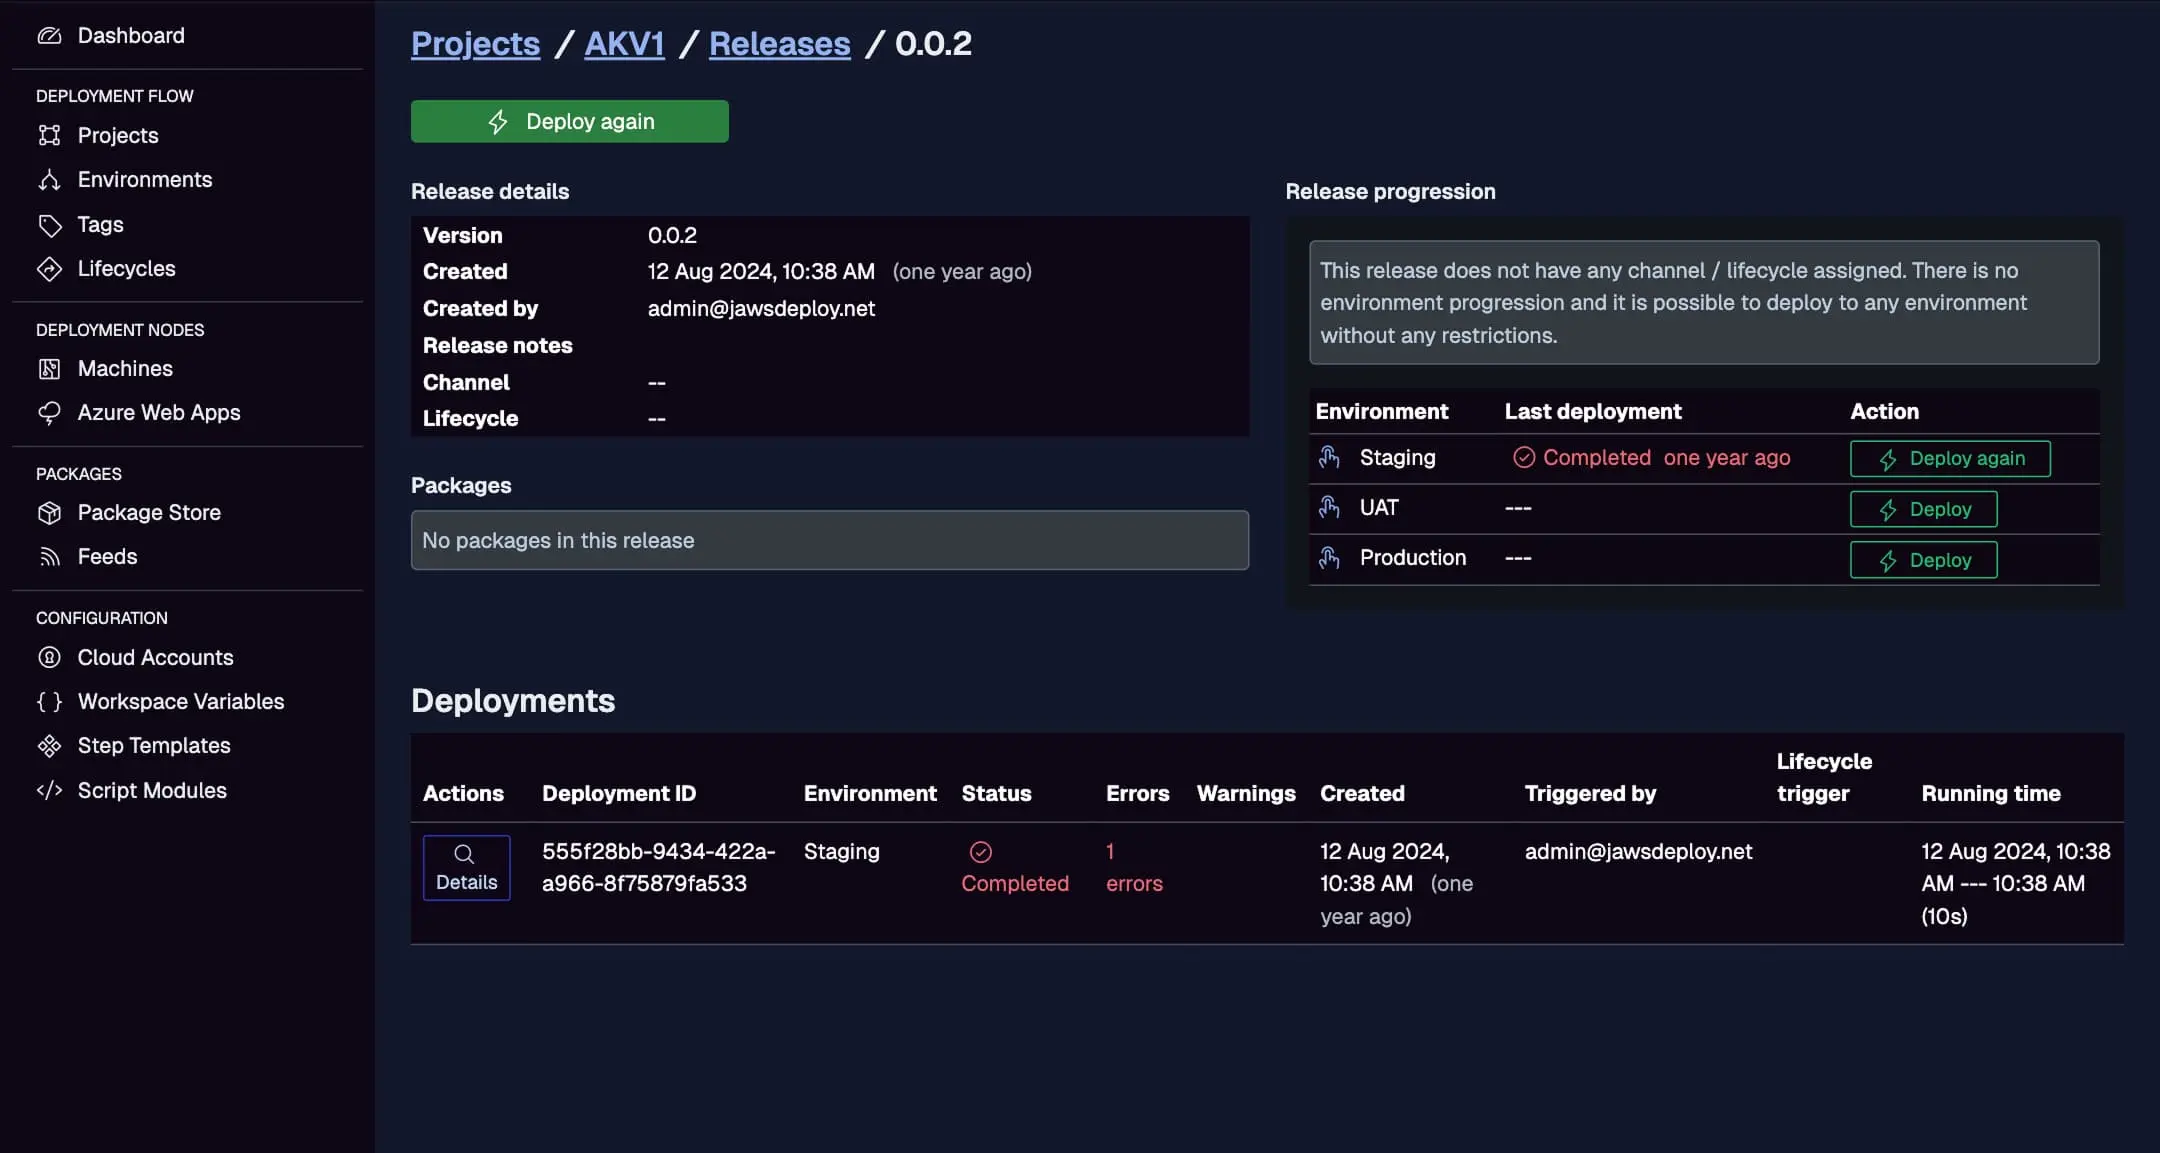Select the Dashboard icon

(x=51, y=35)
